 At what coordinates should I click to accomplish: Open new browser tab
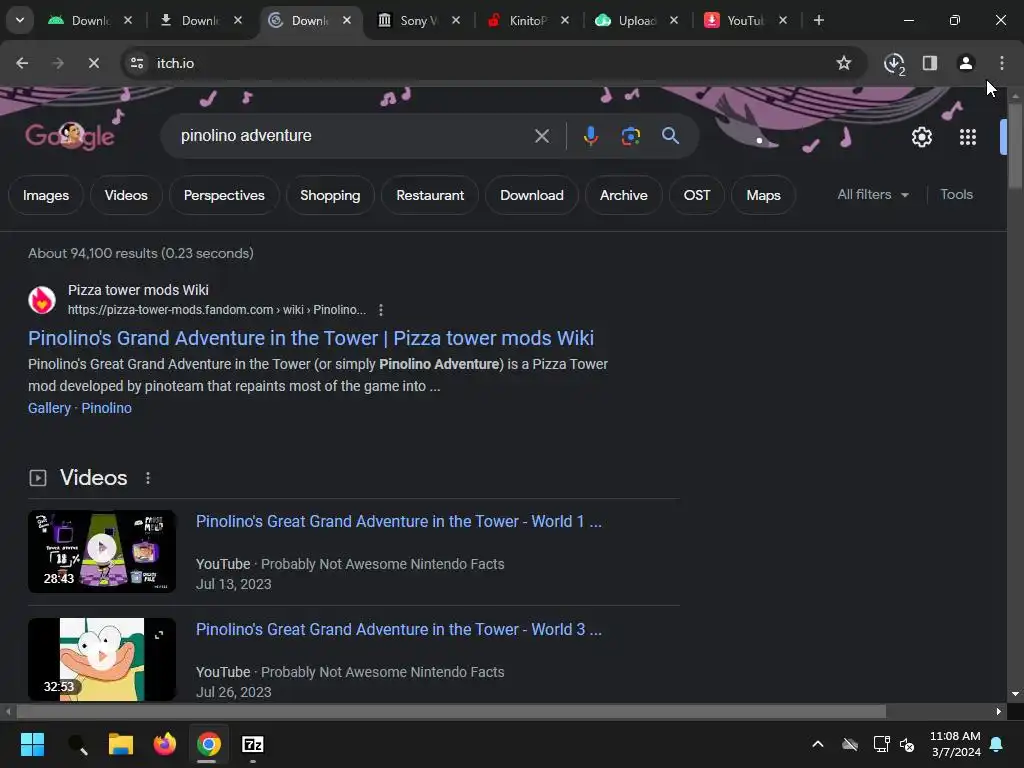[818, 20]
